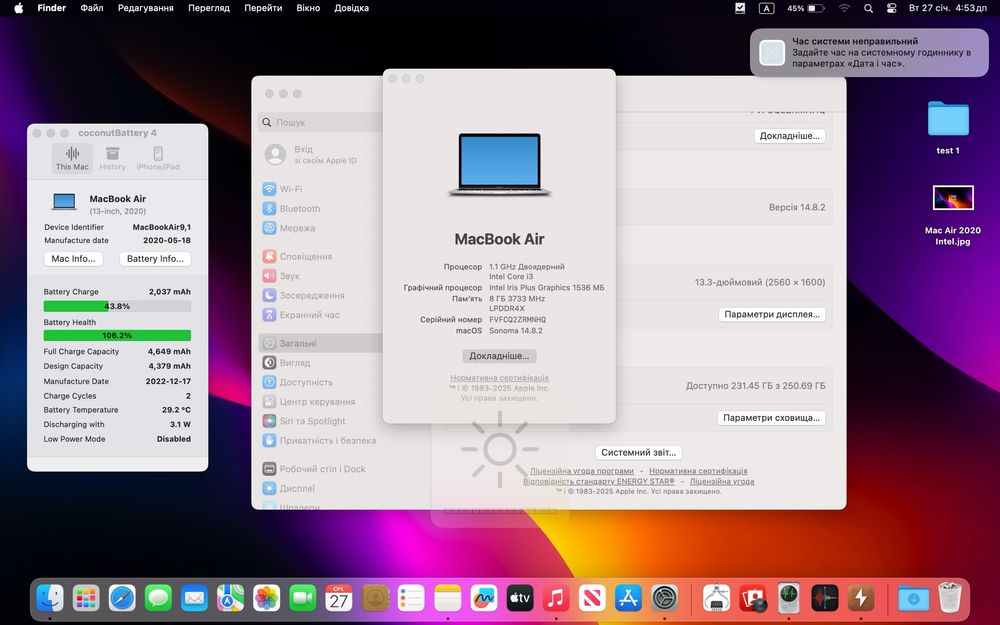Open Нормативна сертифікація link in Settings pane
Image resolution: width=1000 pixels, height=625 pixels.
click(698, 471)
